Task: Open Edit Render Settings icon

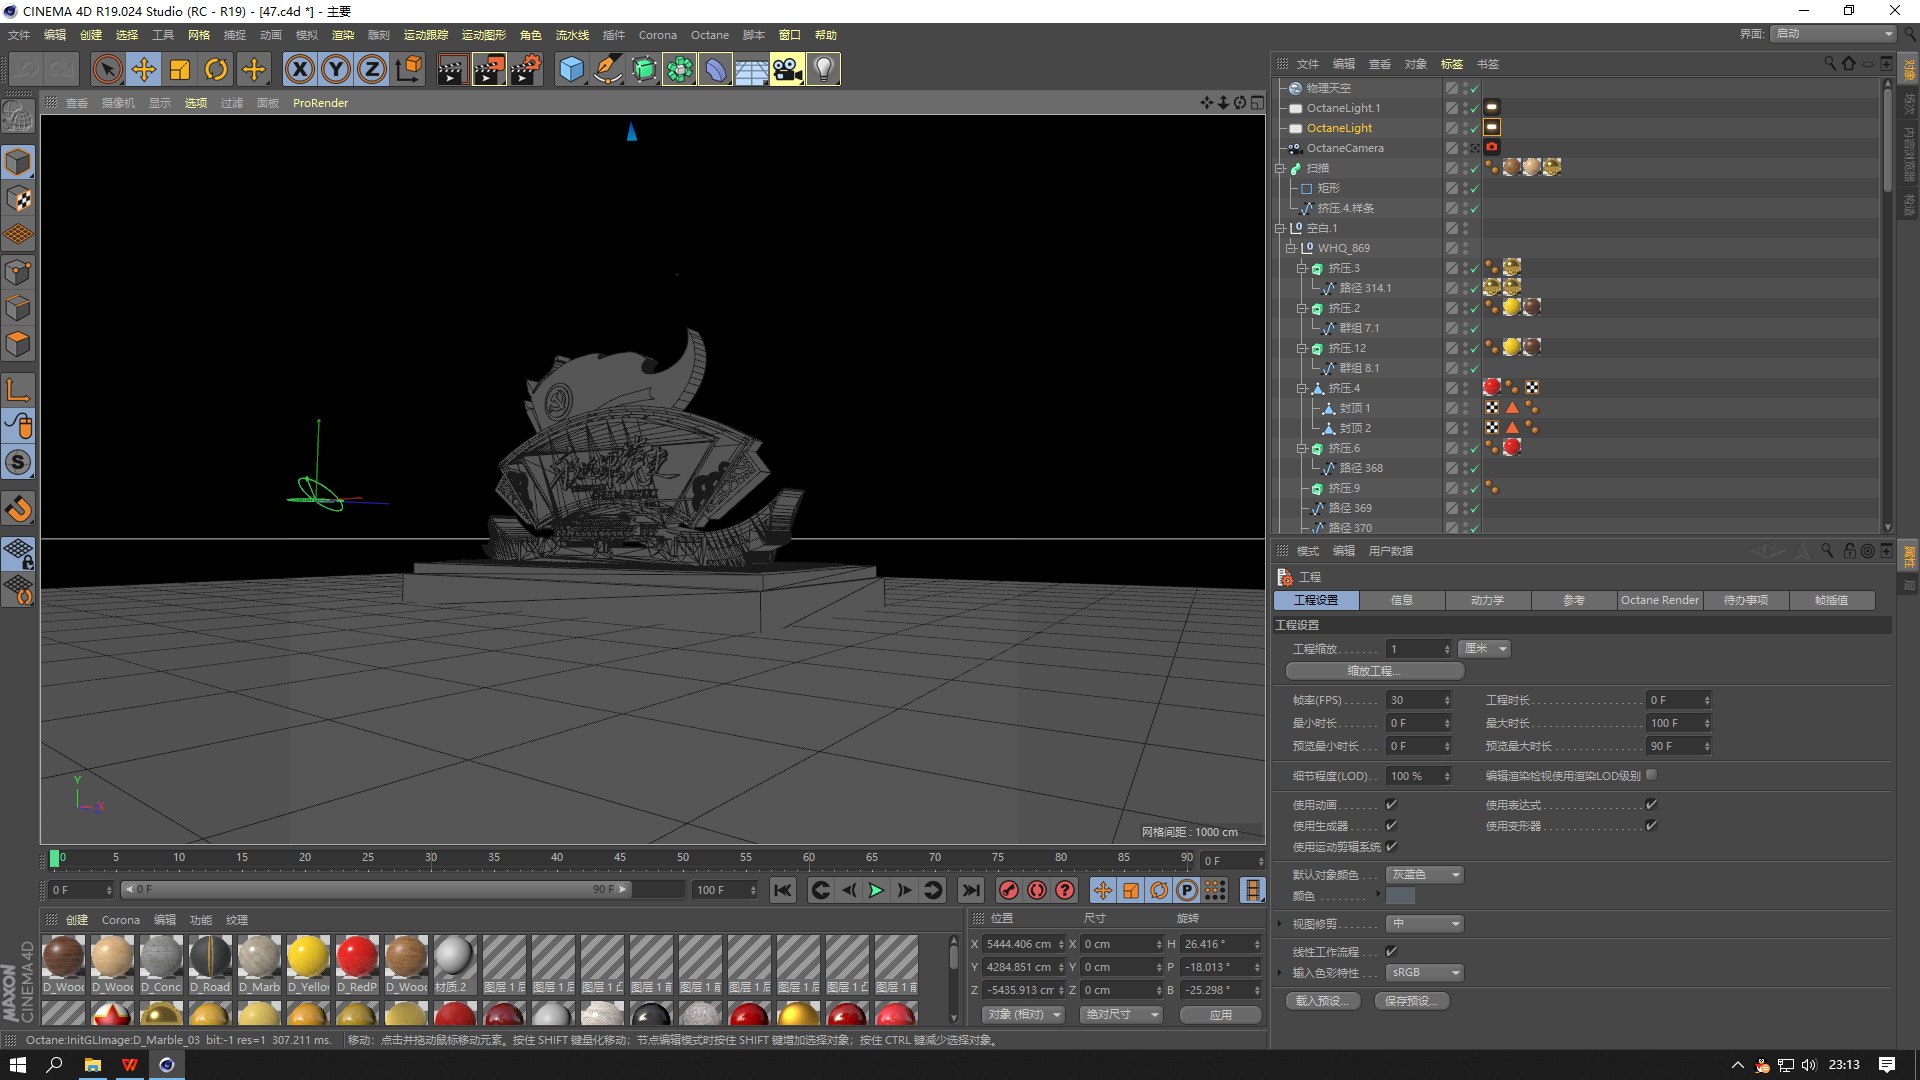Action: pos(526,69)
